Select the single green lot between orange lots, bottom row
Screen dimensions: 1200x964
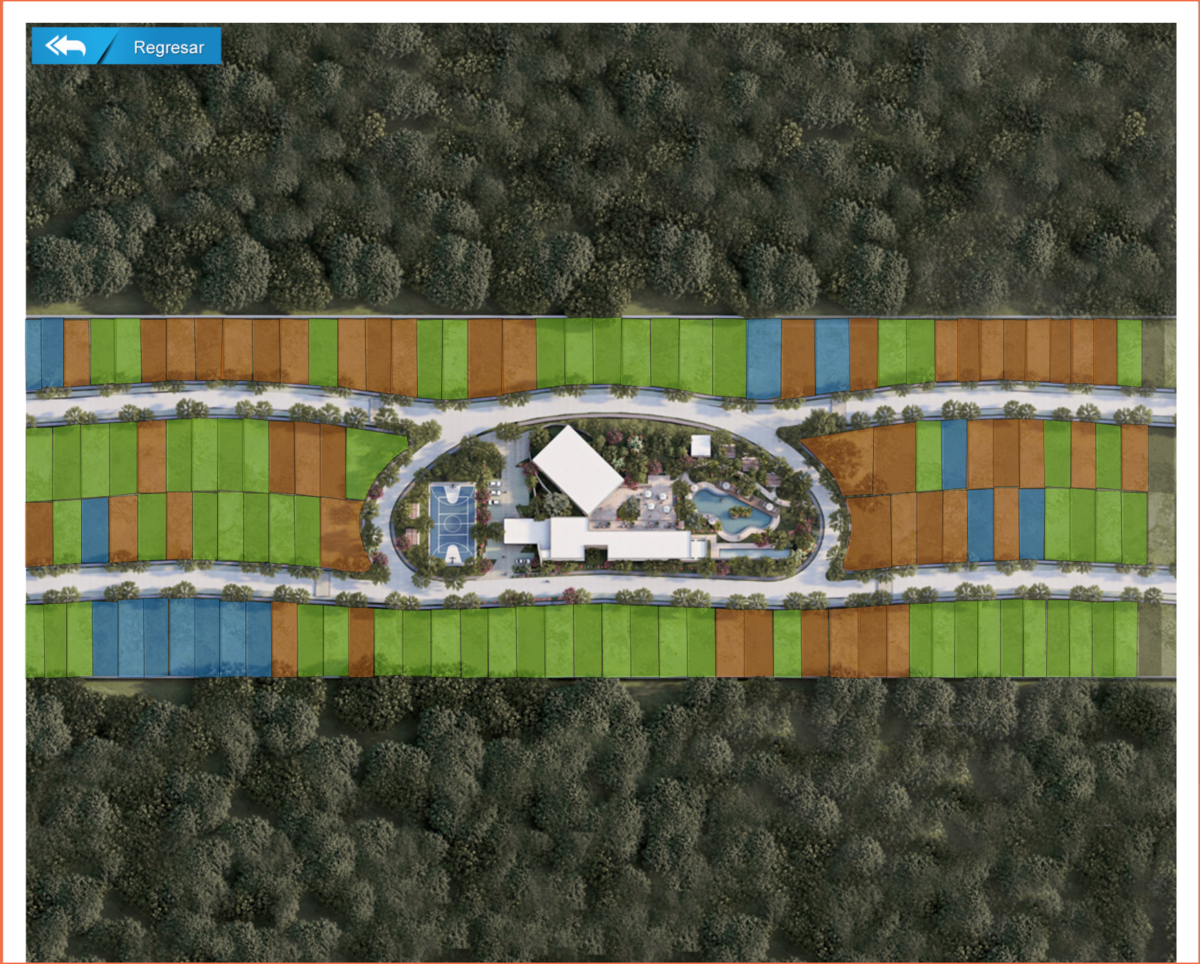click(x=787, y=642)
